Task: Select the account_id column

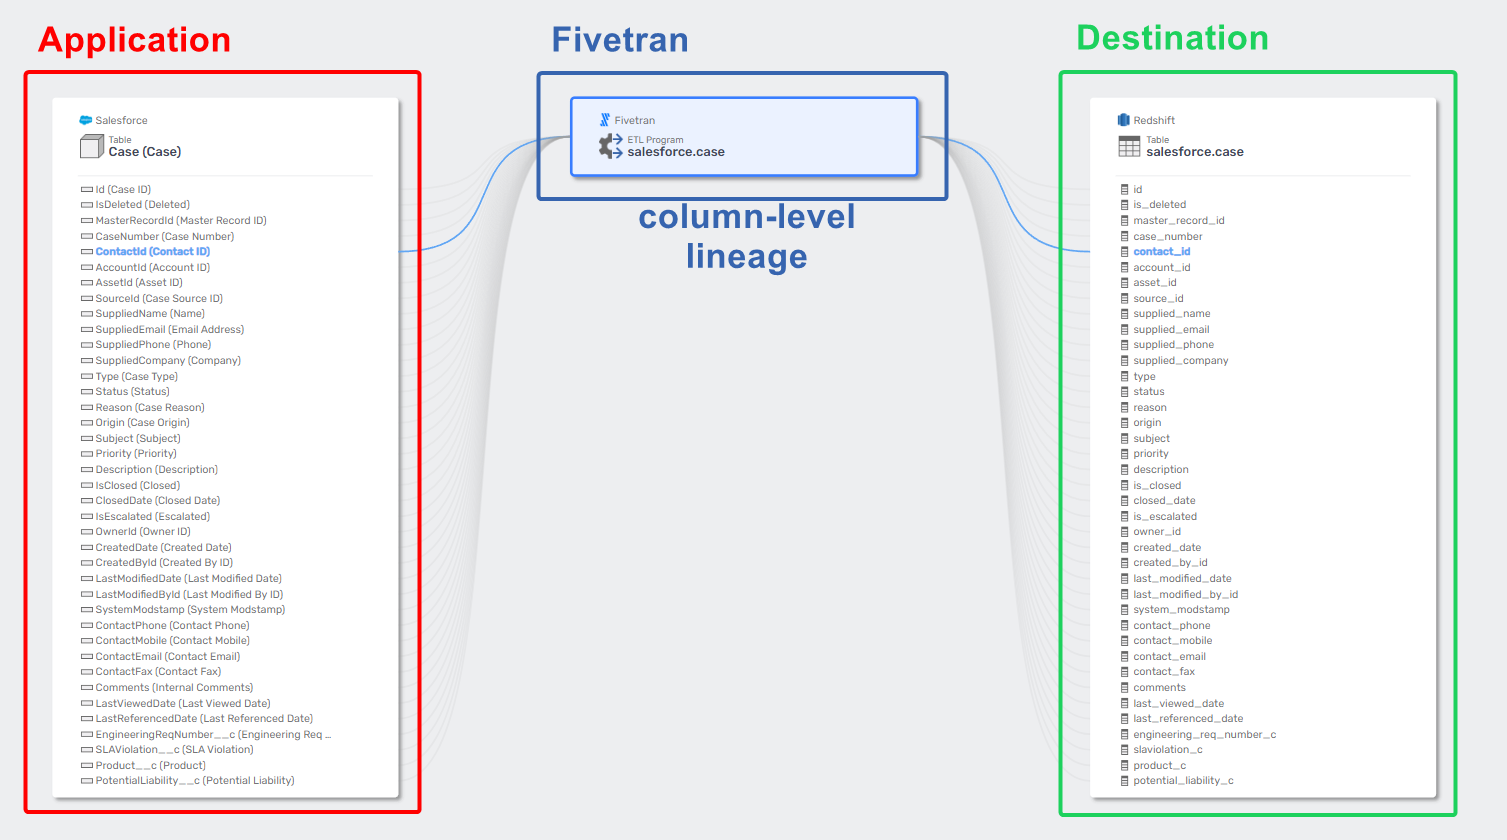Action: (1162, 268)
